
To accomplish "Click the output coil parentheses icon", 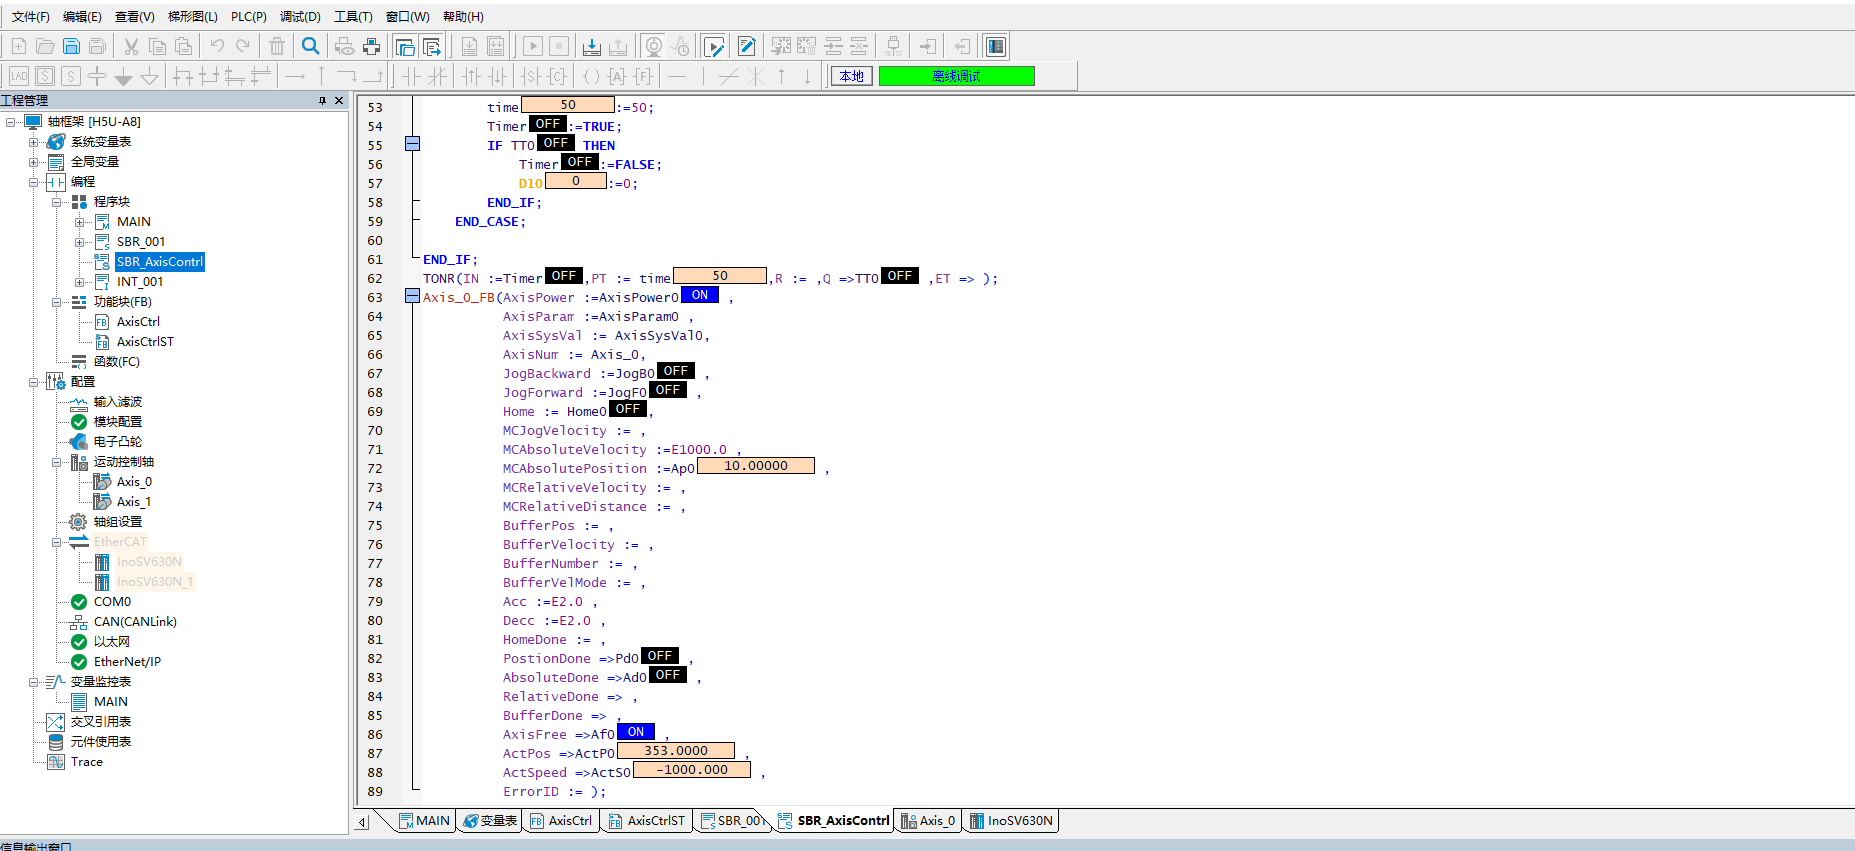I will click(x=592, y=76).
